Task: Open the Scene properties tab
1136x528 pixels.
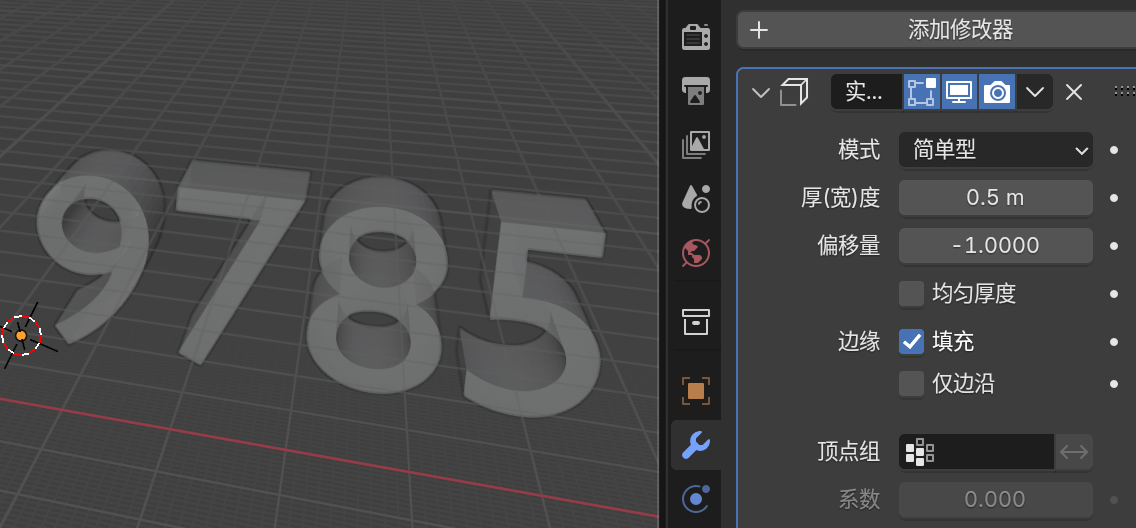Action: pyautogui.click(x=696, y=198)
